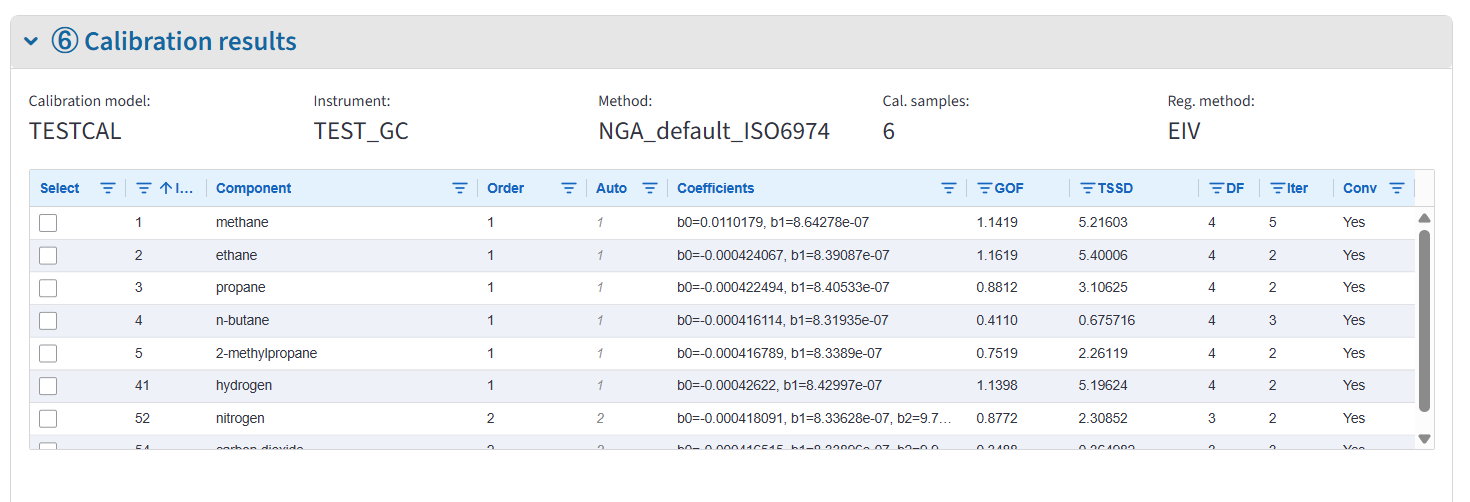Click the ascending sort arrow in index column

(166, 188)
